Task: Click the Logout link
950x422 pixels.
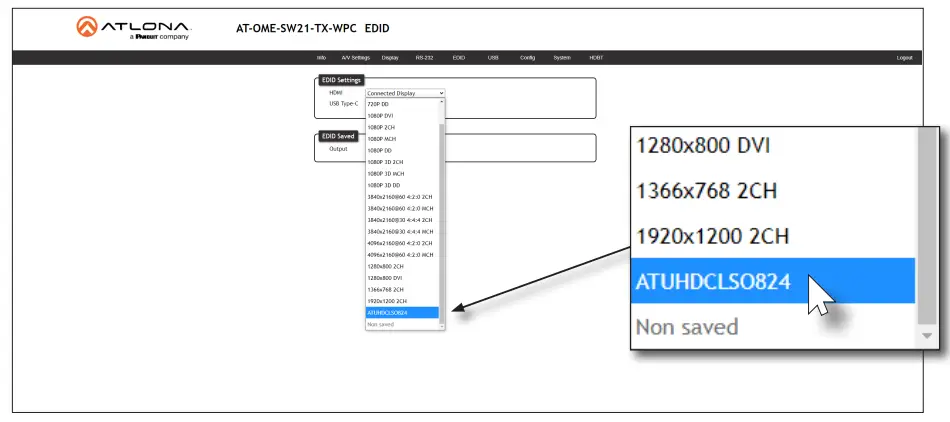Action: click(905, 58)
